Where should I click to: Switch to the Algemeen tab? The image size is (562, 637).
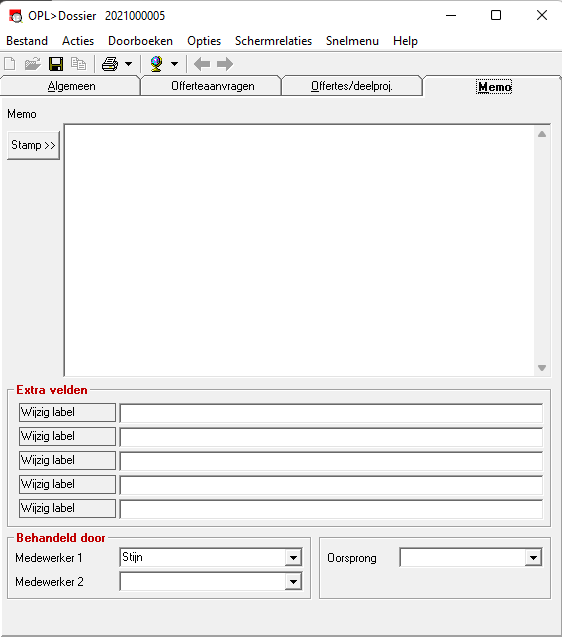coord(71,86)
